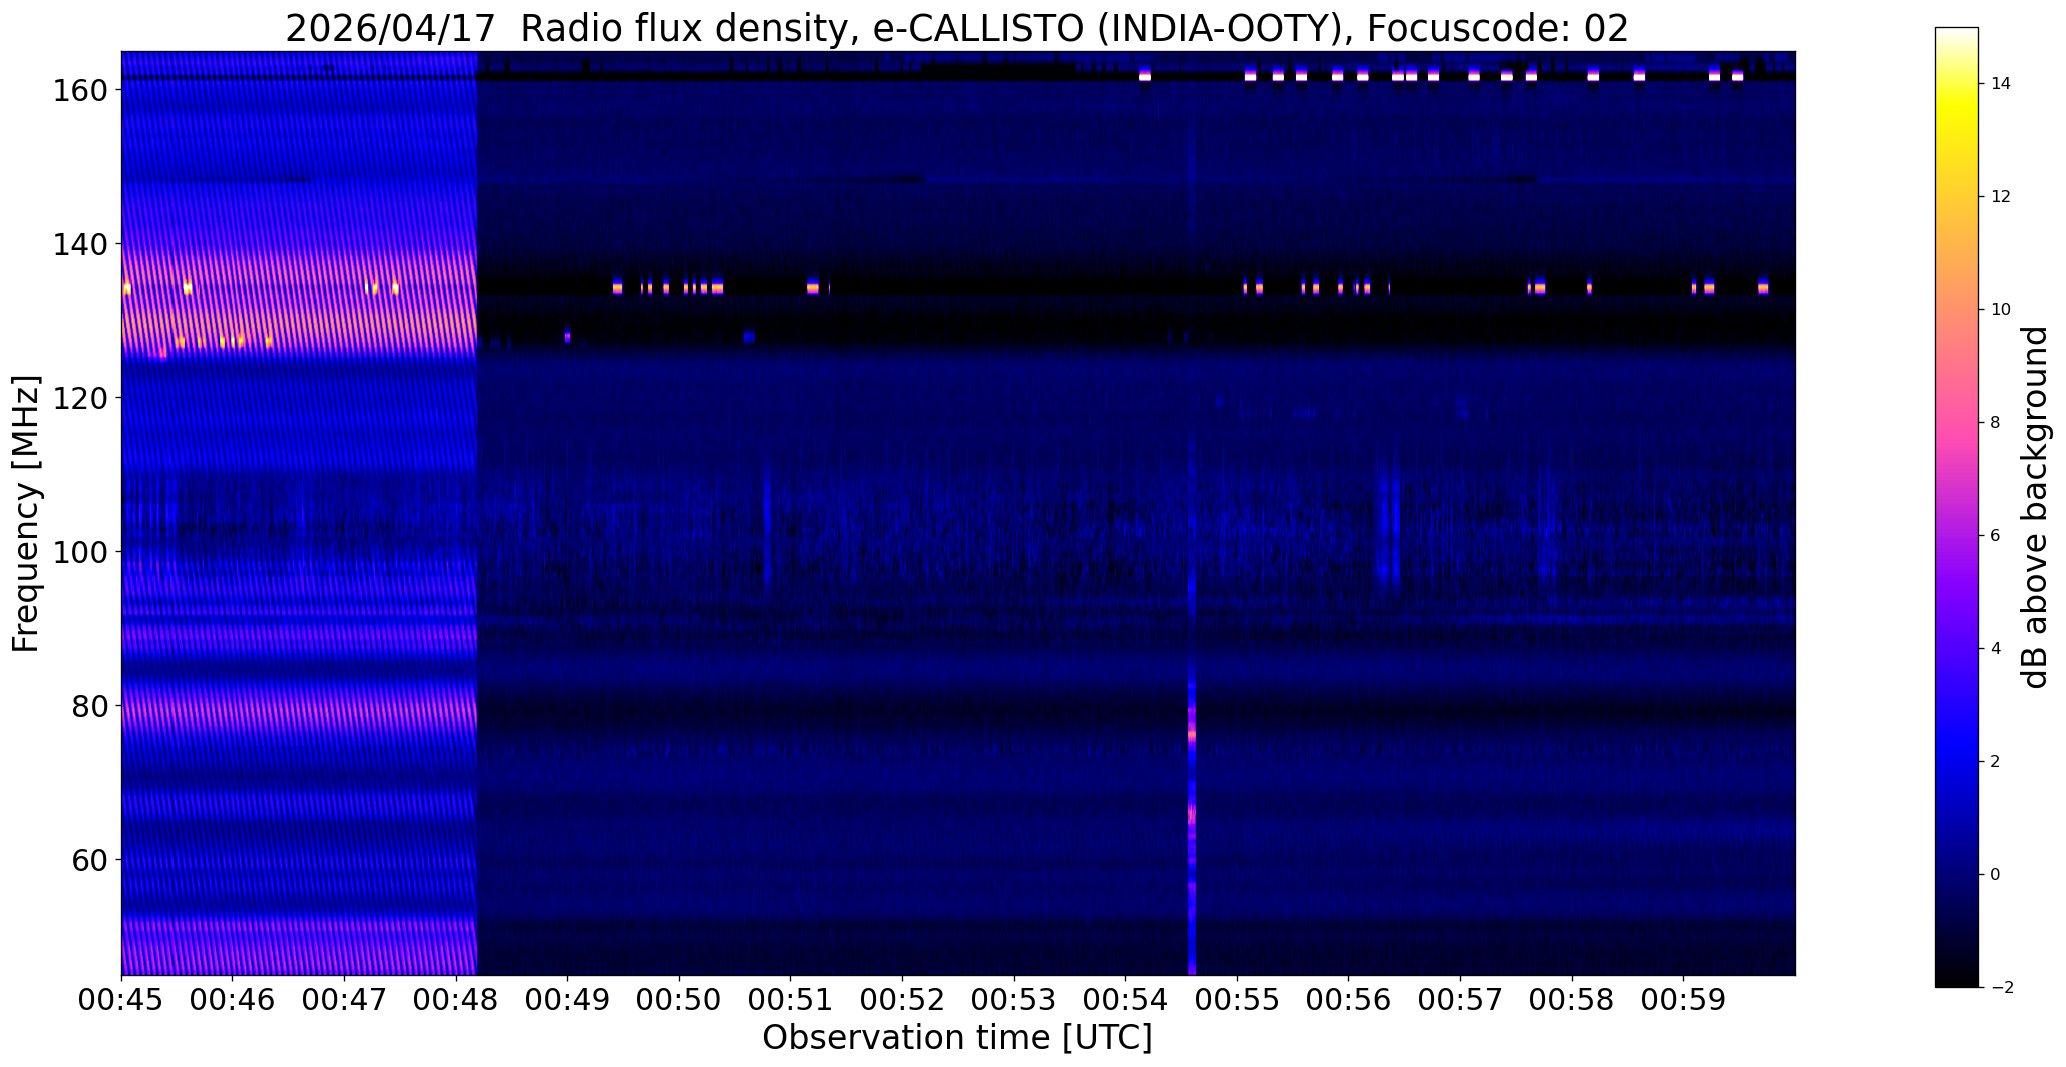Image resolution: width=2066 pixels, height=1067 pixels.
Task: Click the 00:48 time tick label
Action: pyautogui.click(x=456, y=1000)
